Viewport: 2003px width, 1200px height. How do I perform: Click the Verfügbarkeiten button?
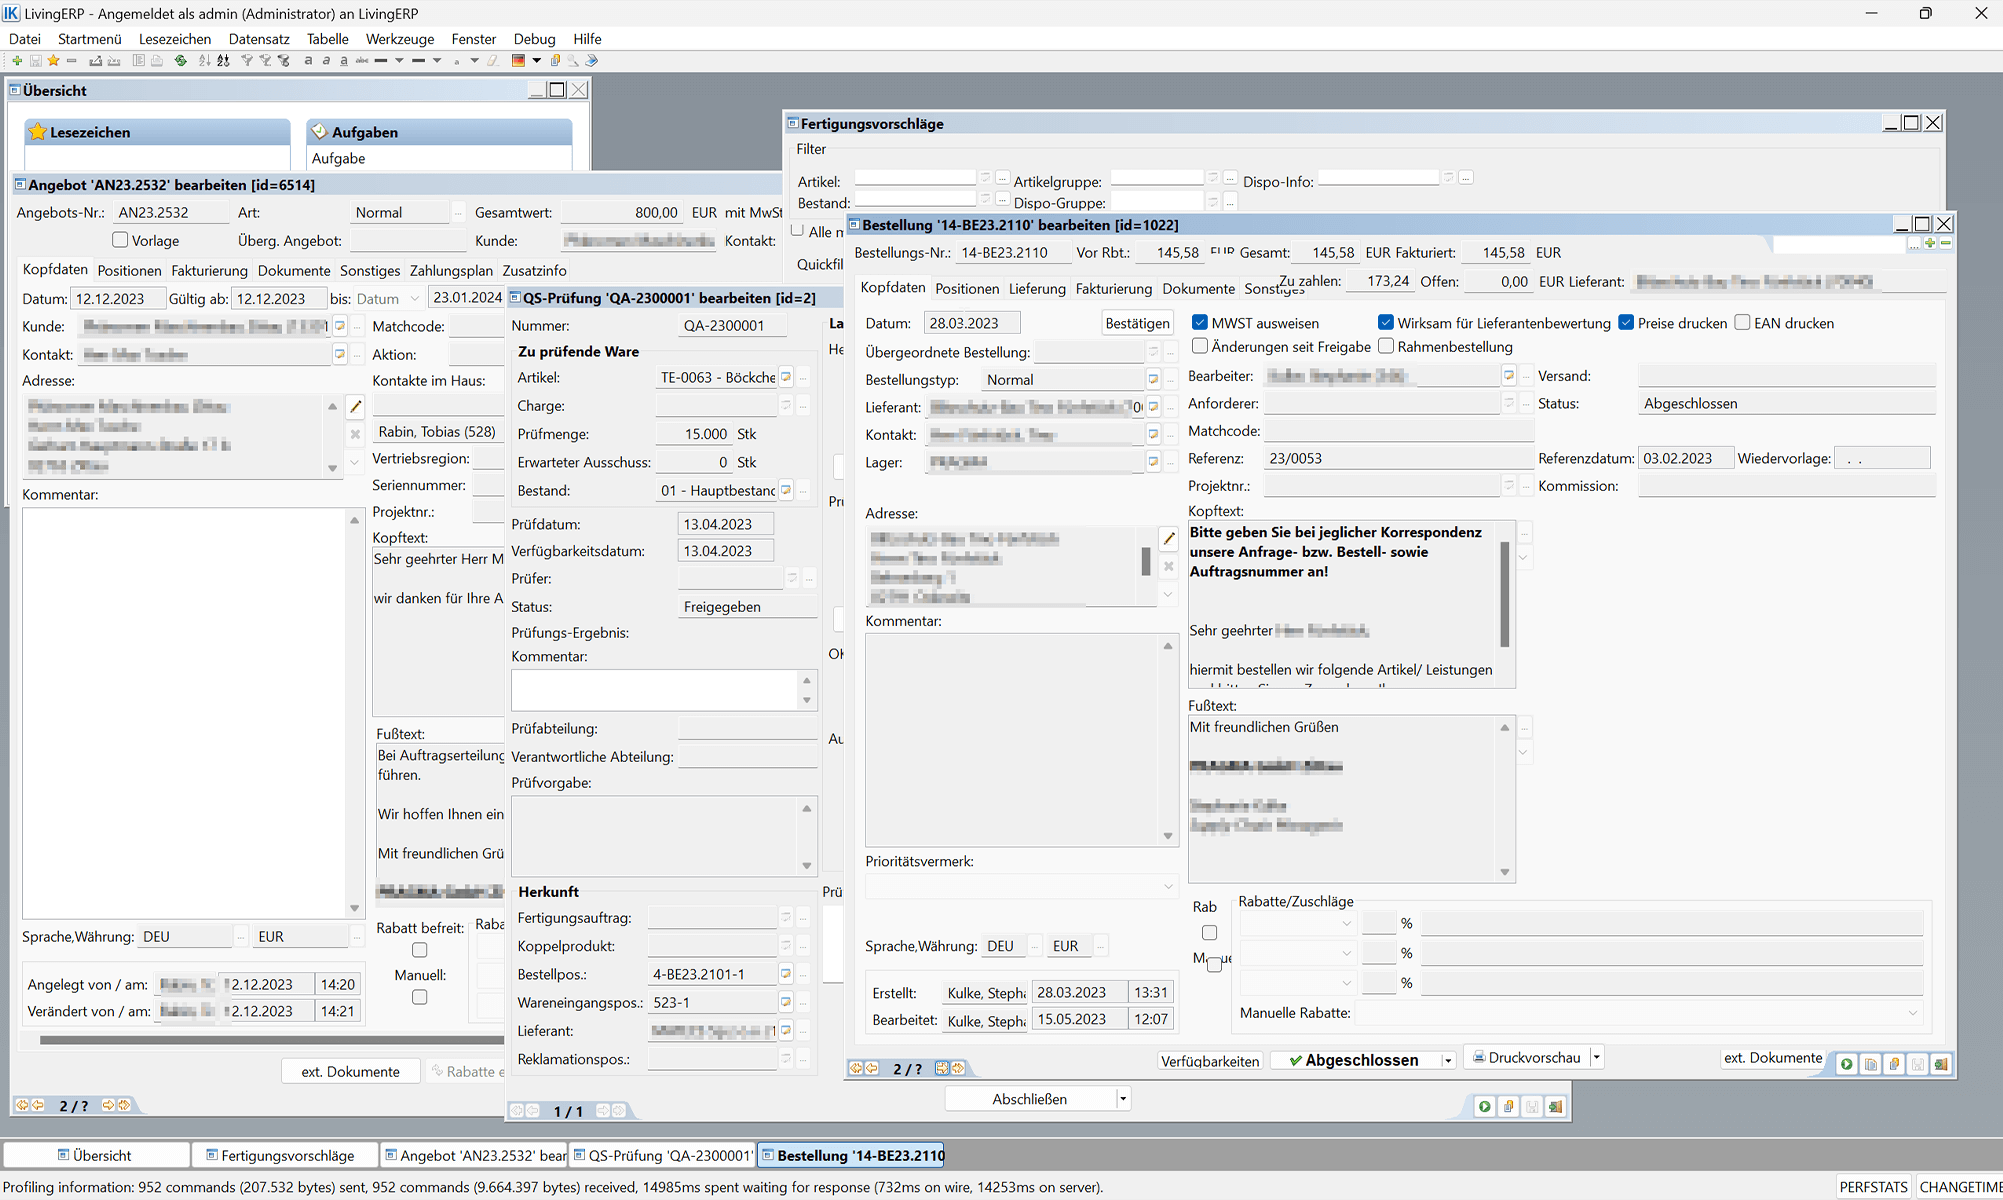(1210, 1061)
